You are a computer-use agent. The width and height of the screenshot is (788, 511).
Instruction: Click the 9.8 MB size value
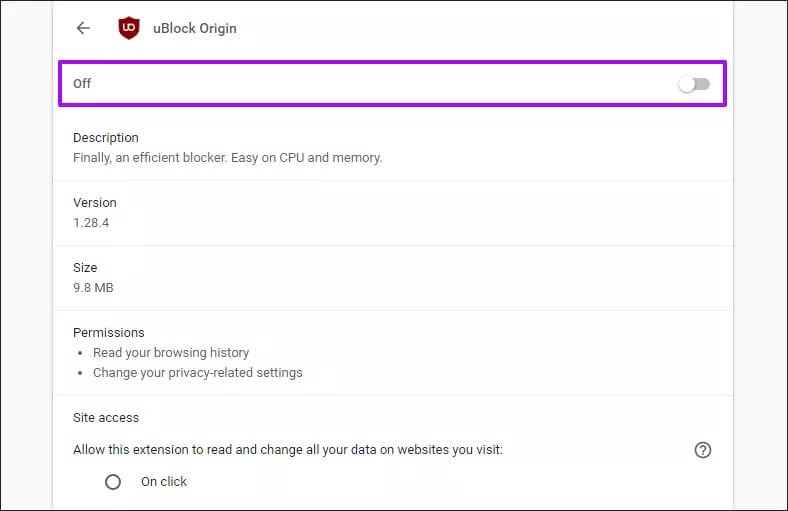coord(93,288)
